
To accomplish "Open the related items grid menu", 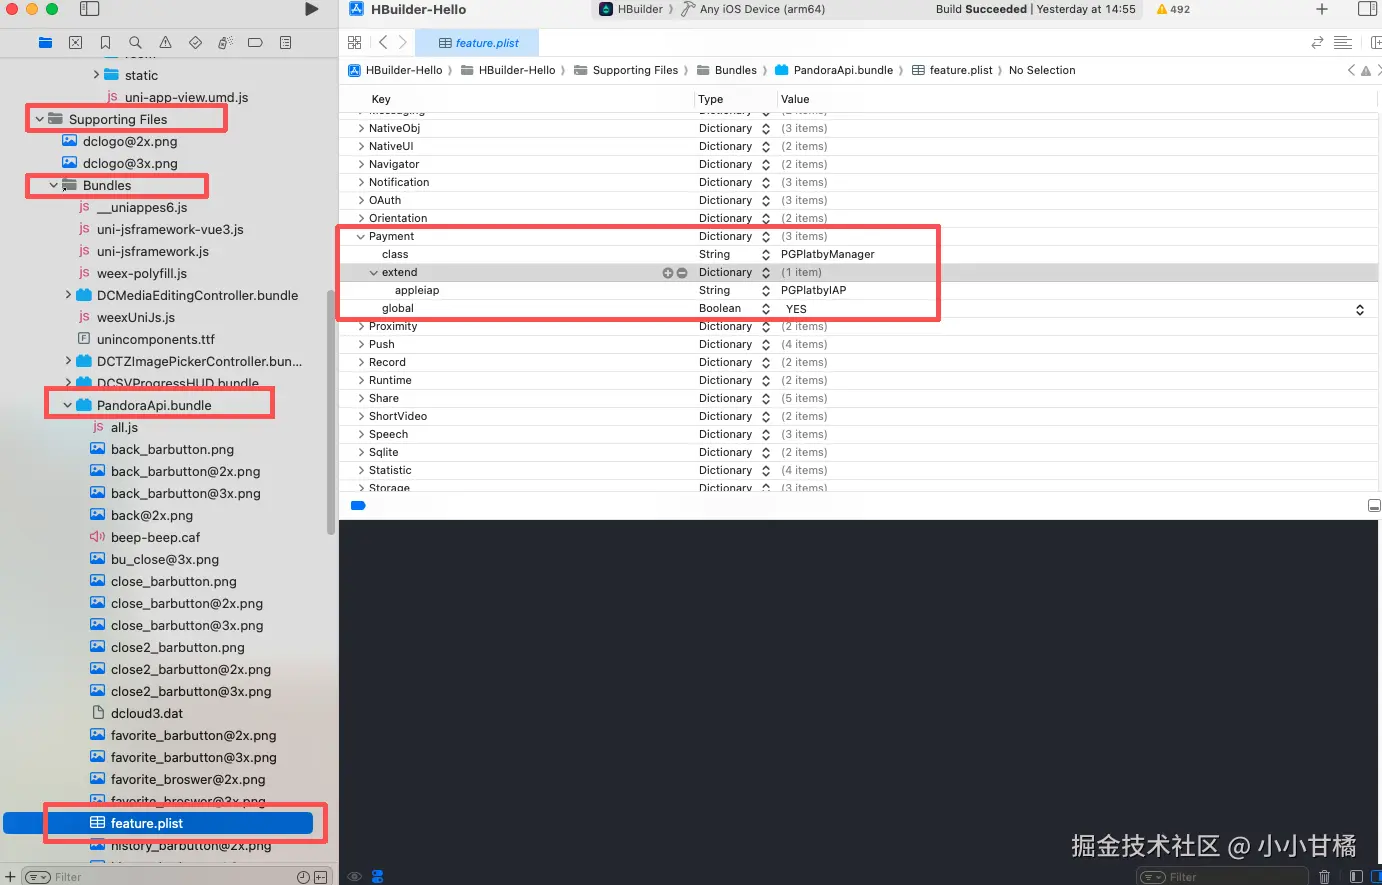I will 354,42.
